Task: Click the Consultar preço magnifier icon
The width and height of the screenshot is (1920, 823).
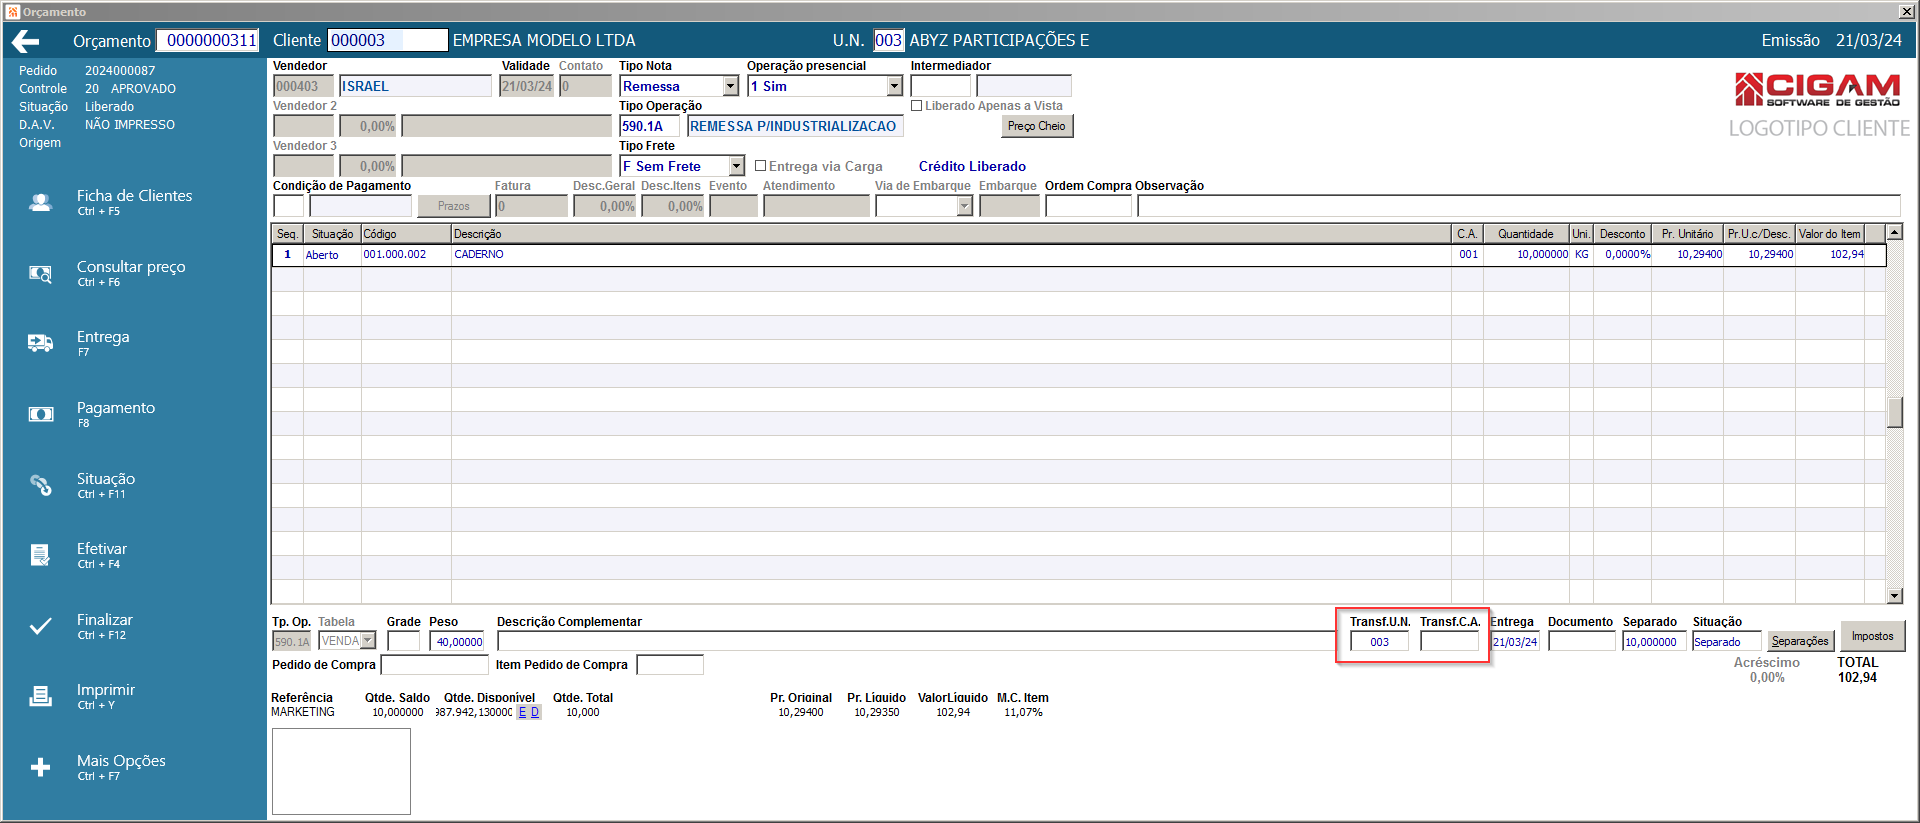Action: click(x=40, y=273)
